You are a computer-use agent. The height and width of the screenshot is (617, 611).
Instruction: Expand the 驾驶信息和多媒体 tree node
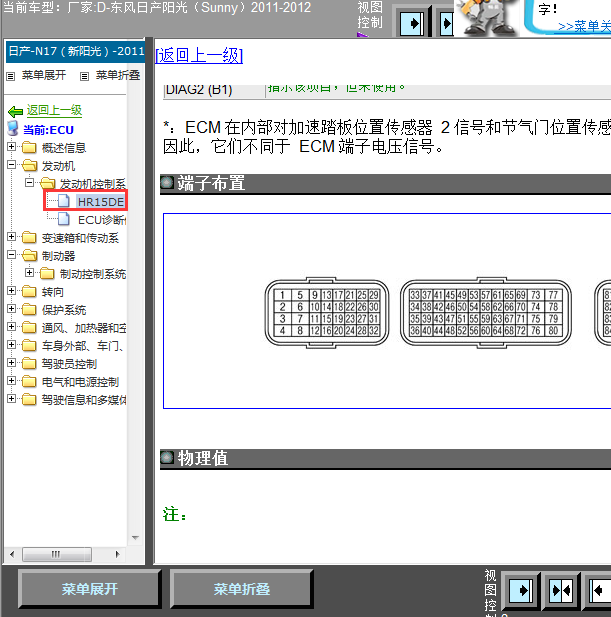coord(11,398)
